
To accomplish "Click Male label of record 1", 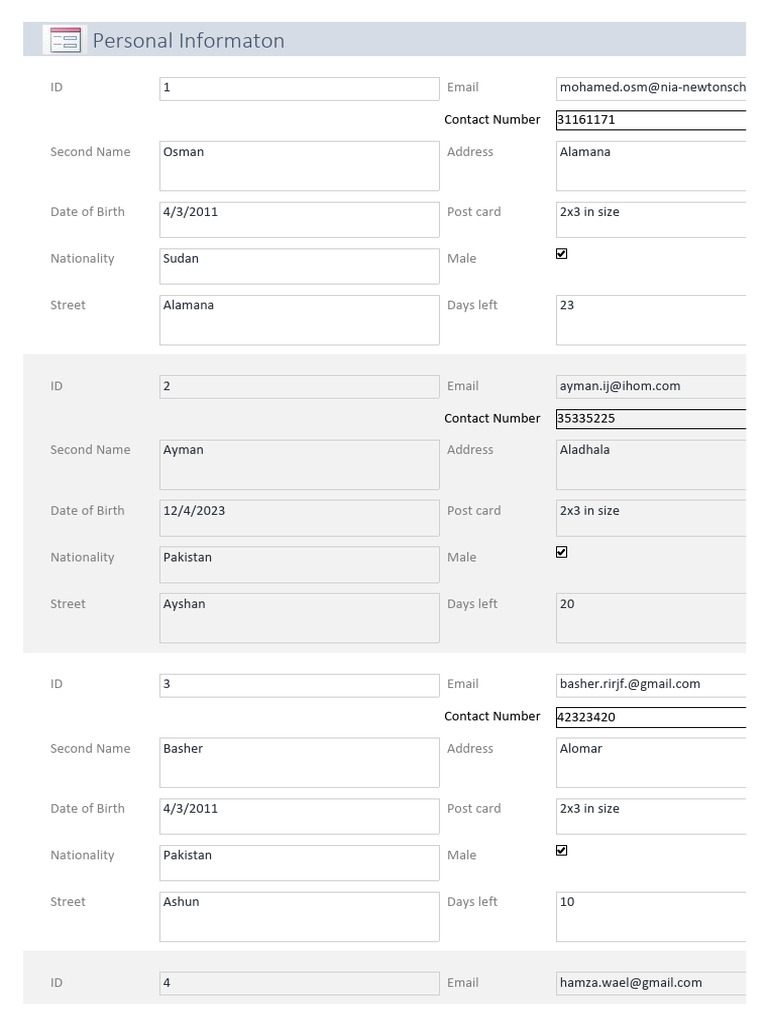I will [462, 259].
